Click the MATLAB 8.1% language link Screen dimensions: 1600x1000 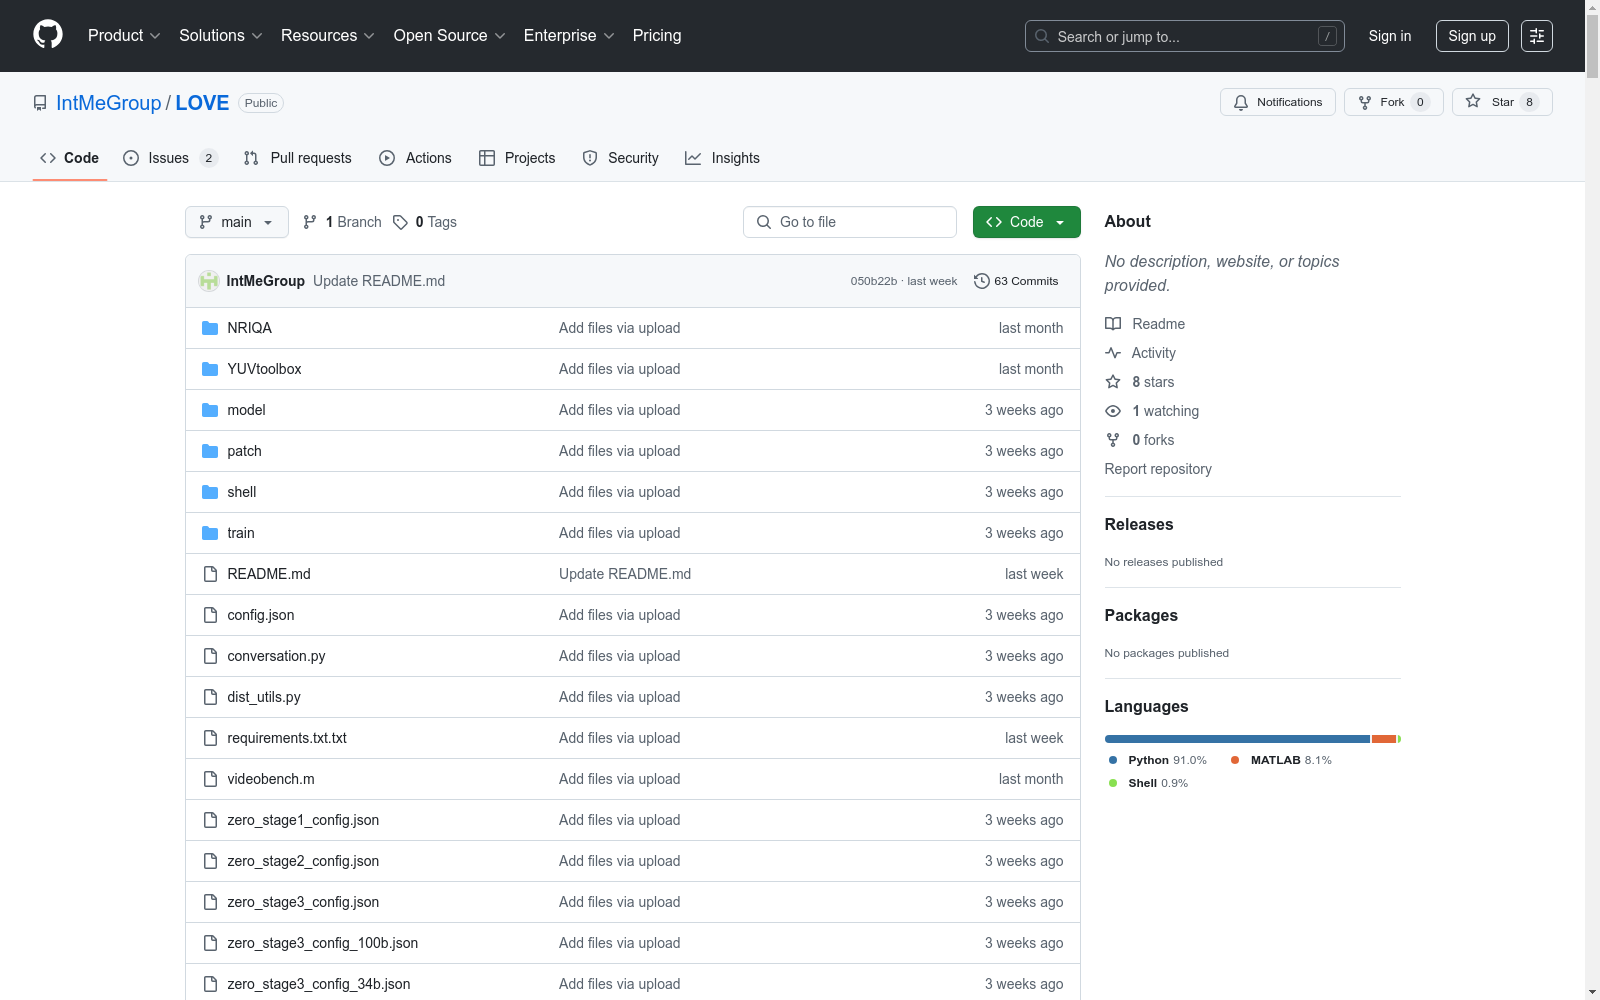tap(1281, 760)
